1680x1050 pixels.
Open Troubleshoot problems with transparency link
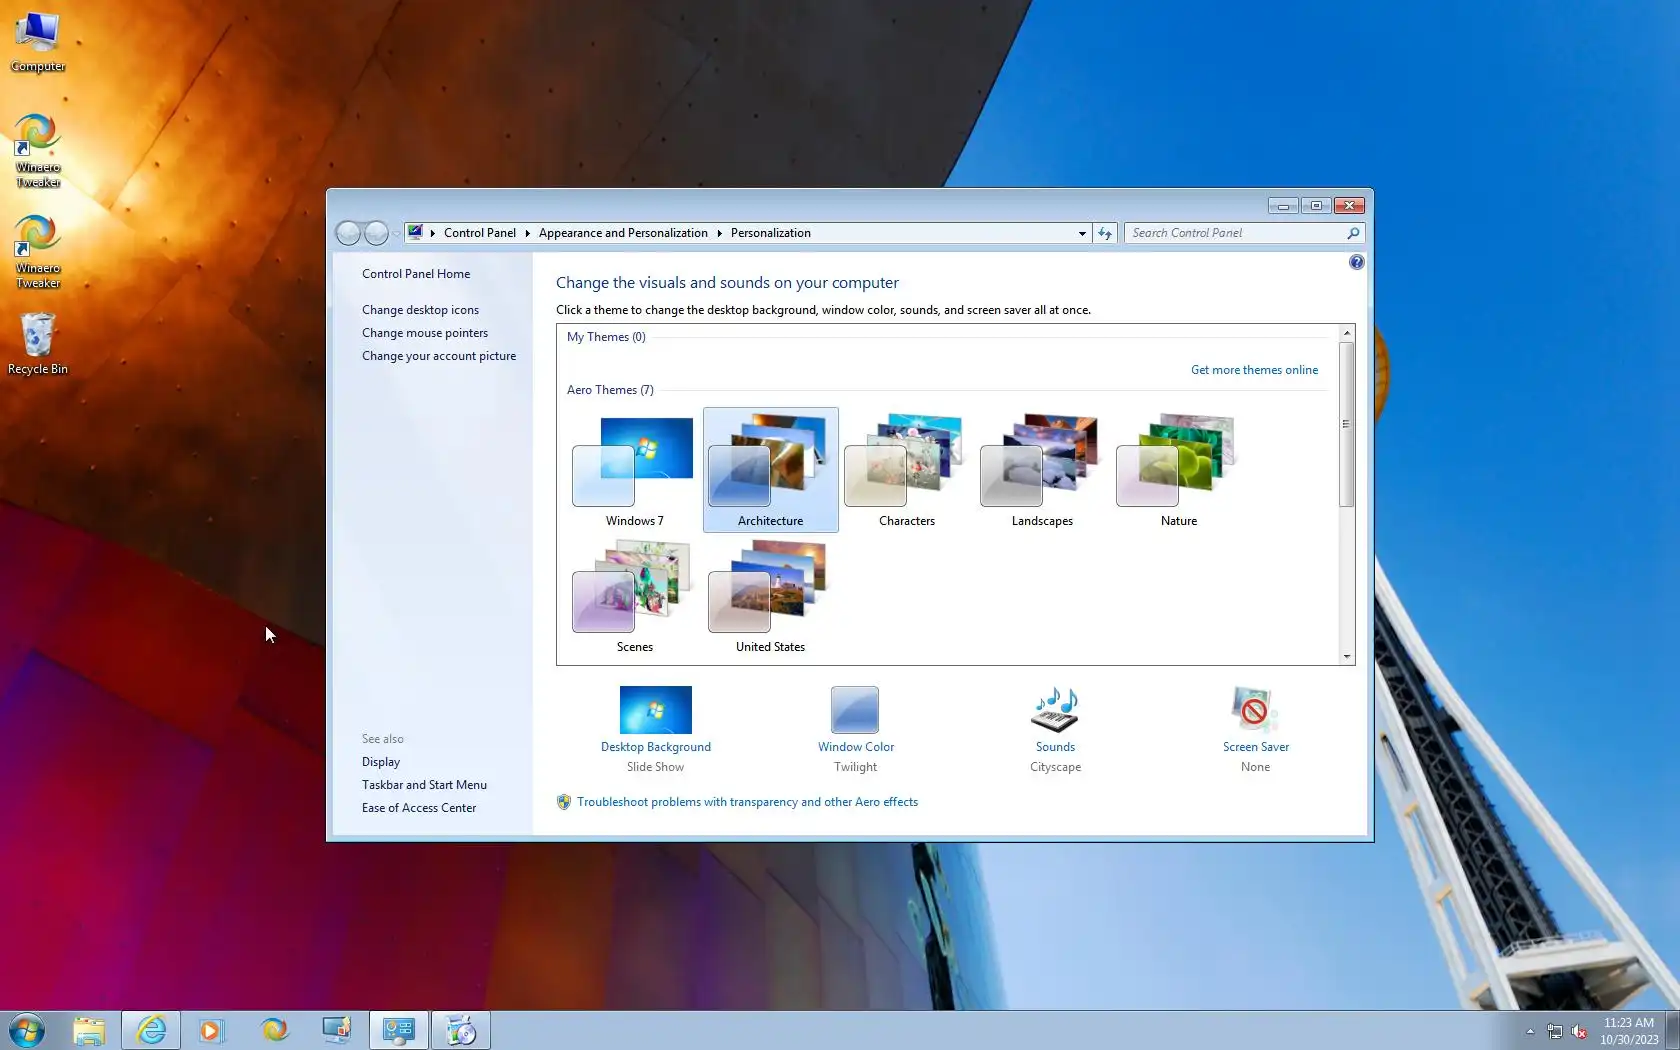point(747,802)
